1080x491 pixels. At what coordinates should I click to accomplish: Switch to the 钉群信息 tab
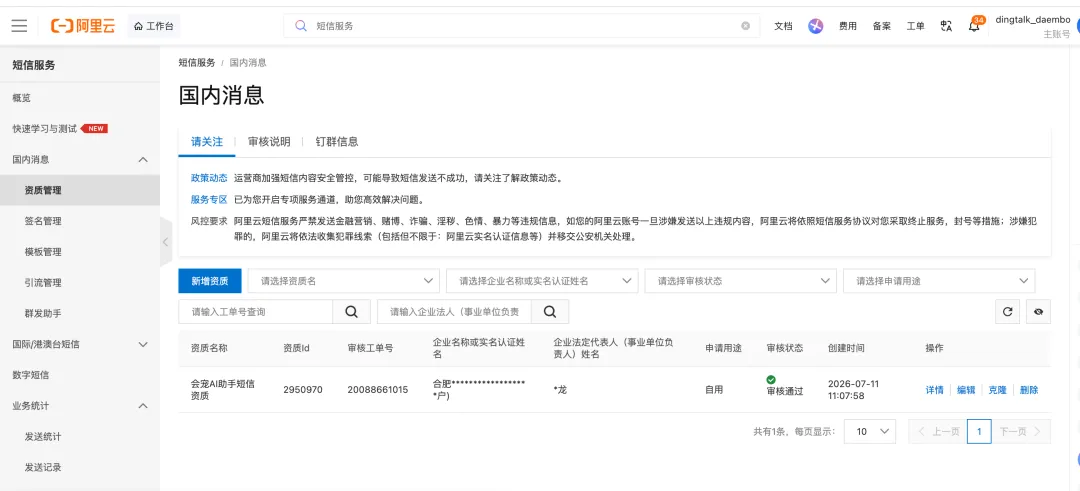pos(337,141)
